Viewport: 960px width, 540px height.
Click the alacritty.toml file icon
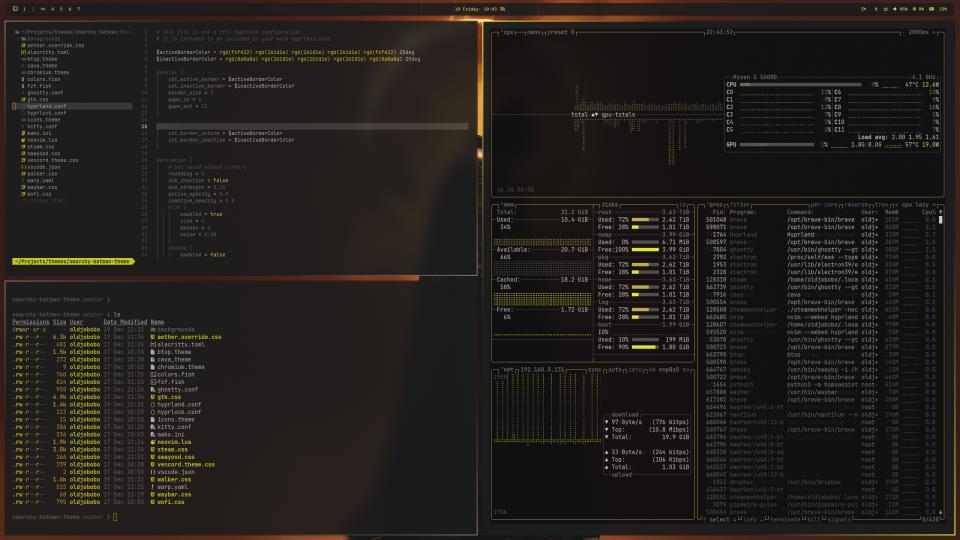click(23, 52)
